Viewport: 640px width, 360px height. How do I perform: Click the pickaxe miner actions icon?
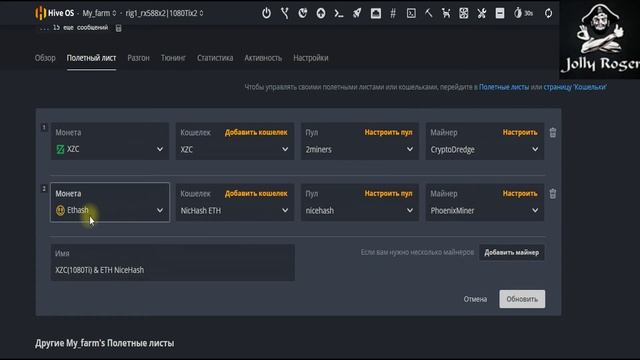429,13
